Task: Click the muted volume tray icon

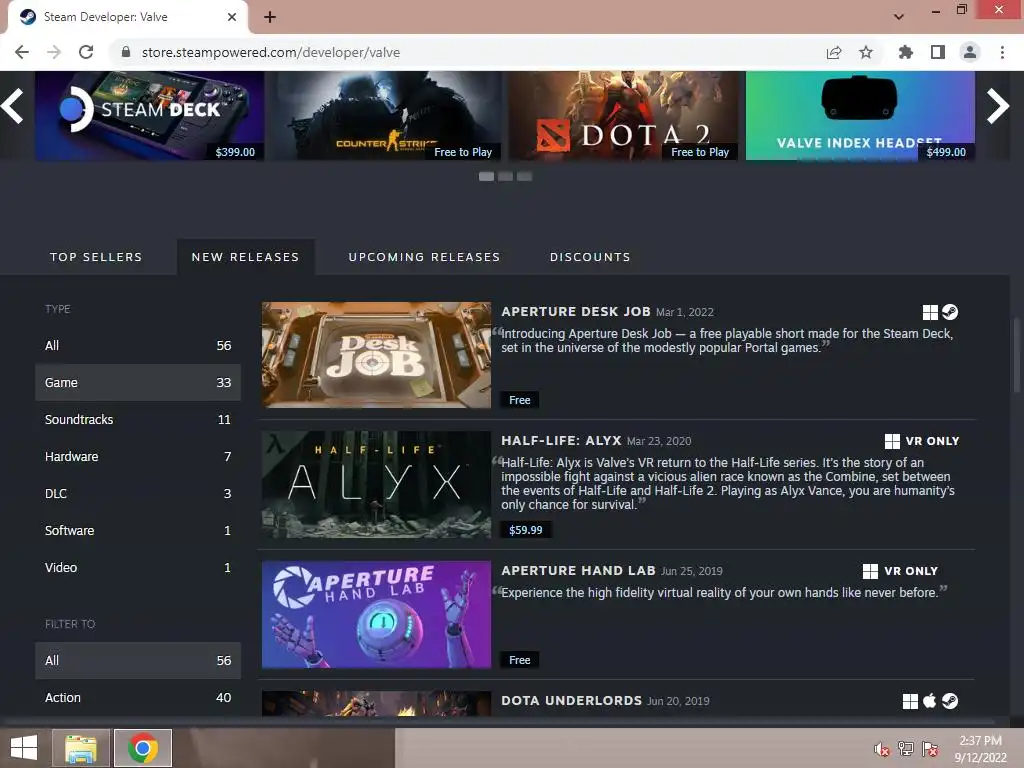Action: point(882,749)
